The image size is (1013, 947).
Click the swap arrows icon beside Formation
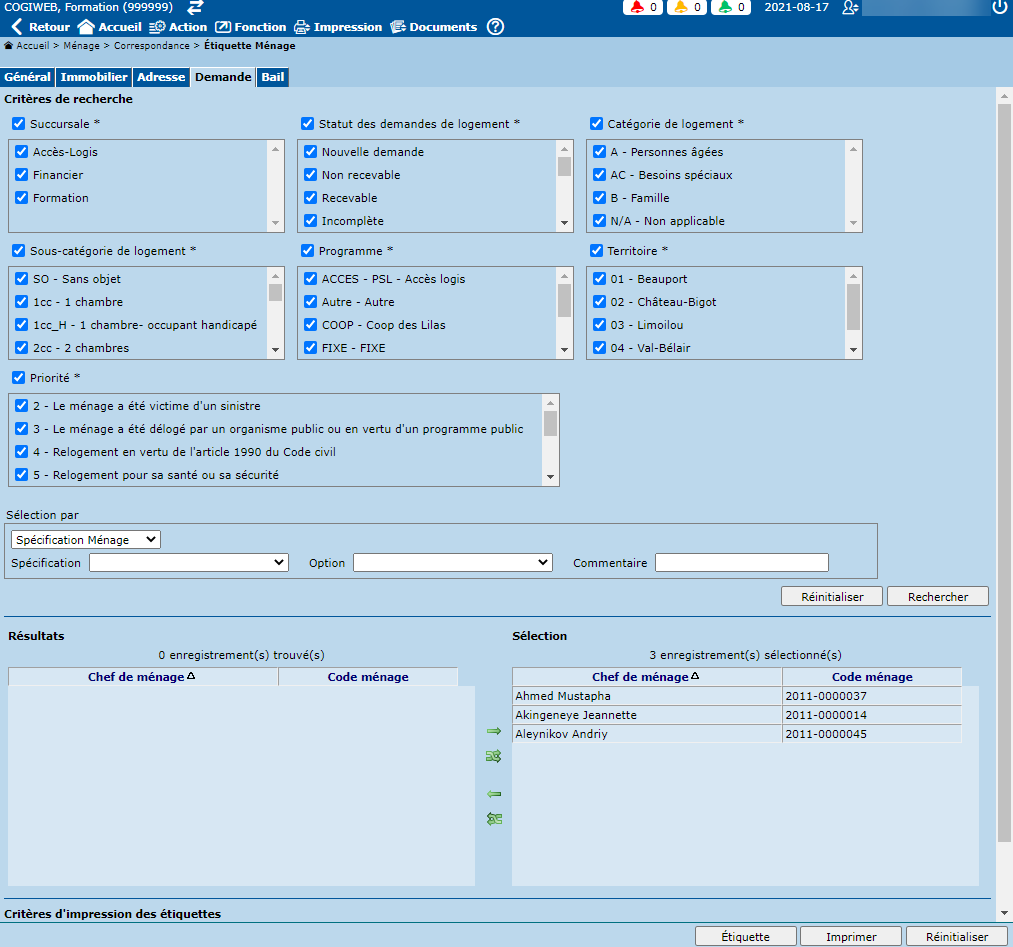(196, 7)
